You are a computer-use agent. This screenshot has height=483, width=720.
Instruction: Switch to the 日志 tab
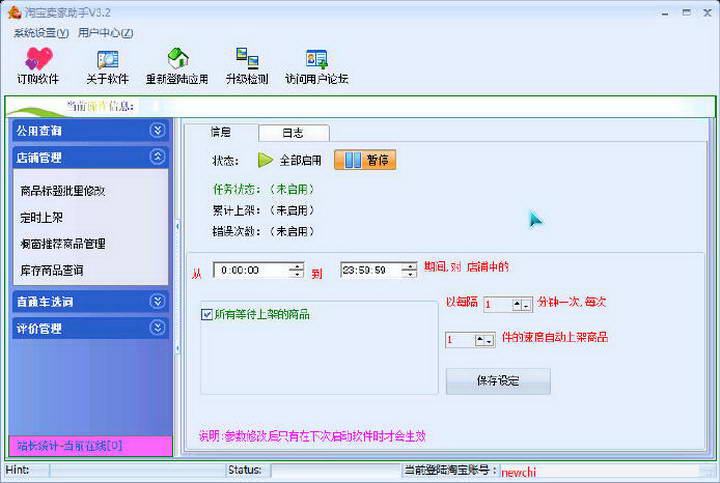pos(293,133)
